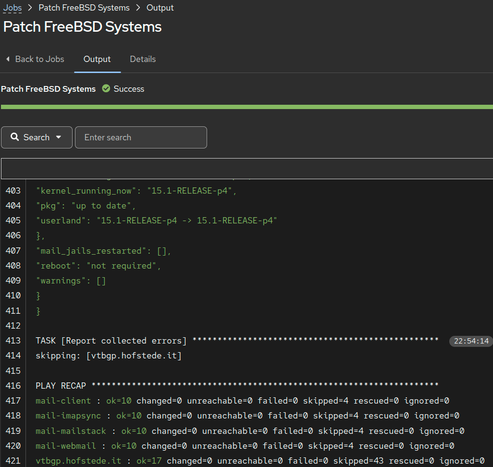Click the green Success check icon
The image size is (493, 467).
pyautogui.click(x=106, y=89)
